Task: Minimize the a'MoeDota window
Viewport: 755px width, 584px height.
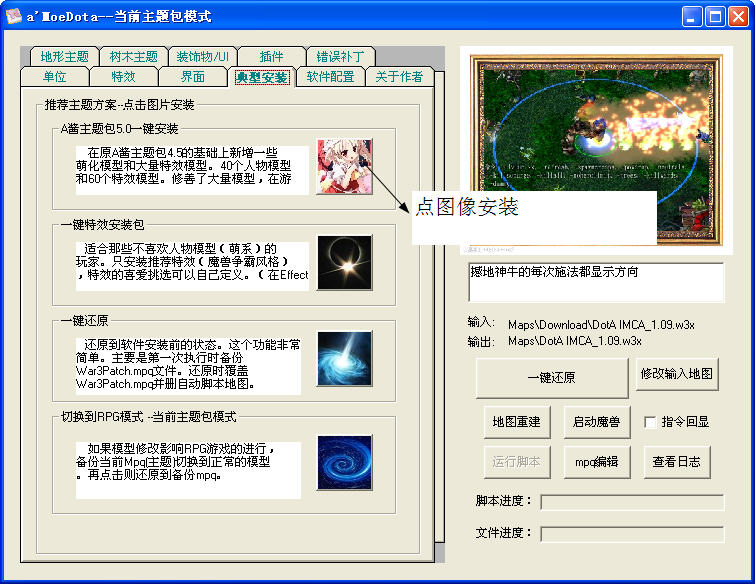Action: [692, 17]
